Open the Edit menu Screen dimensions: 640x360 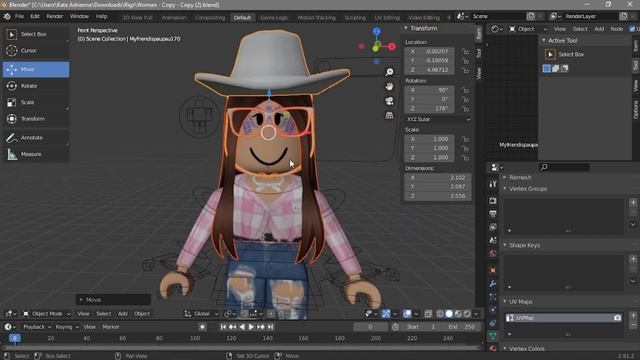point(35,16)
